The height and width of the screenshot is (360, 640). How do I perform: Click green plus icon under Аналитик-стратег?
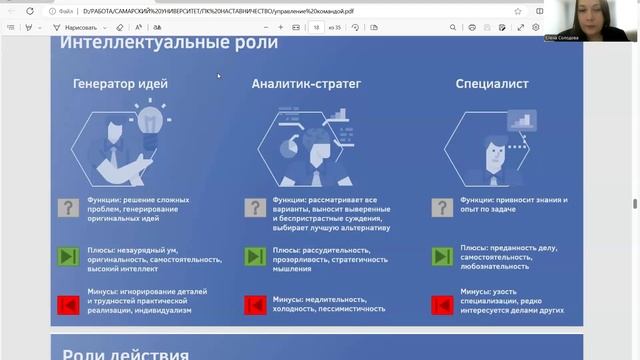coord(255,257)
